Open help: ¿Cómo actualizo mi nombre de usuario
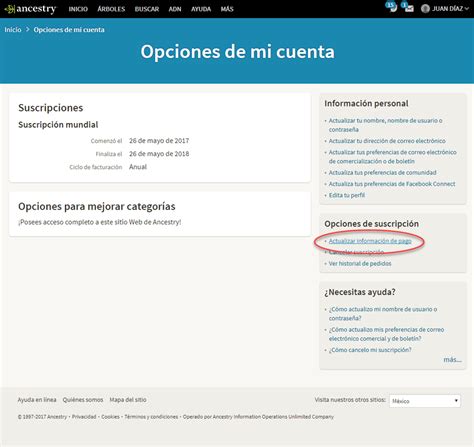 coord(383,314)
